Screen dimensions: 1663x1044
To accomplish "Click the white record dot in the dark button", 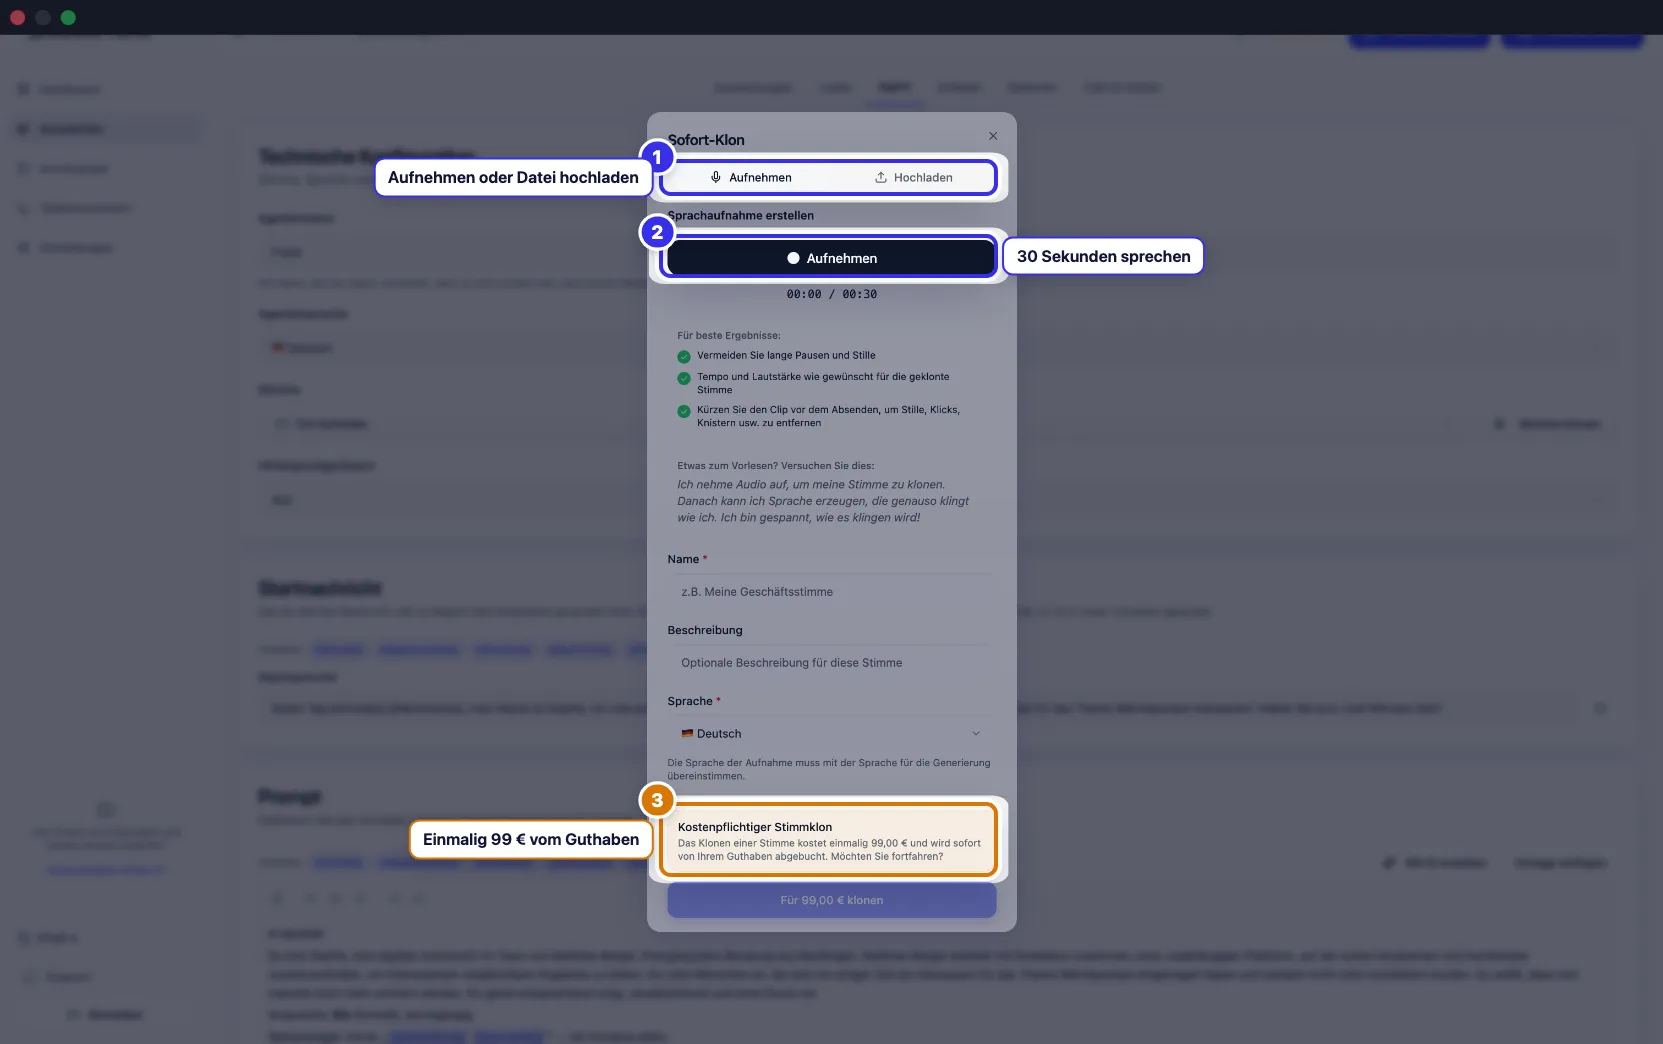I will click(x=793, y=258).
